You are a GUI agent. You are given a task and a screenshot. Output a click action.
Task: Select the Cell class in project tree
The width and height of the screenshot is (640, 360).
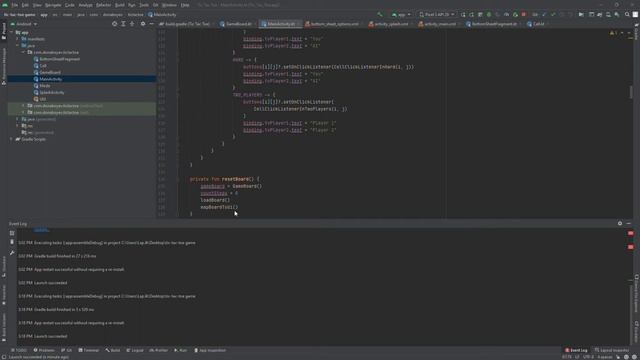tap(43, 66)
